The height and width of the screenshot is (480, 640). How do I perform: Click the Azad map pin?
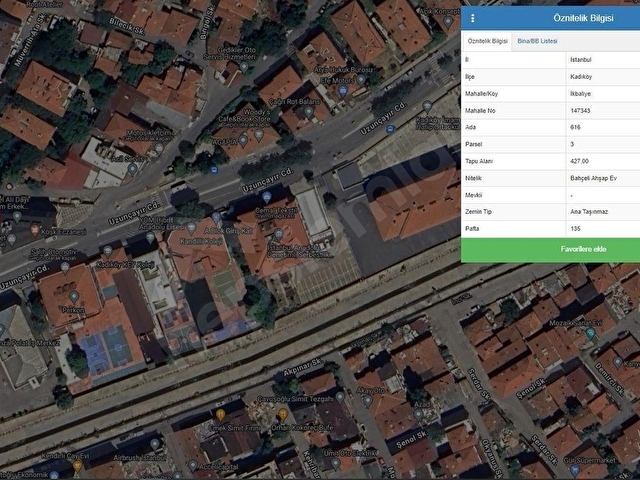(x=418, y=415)
